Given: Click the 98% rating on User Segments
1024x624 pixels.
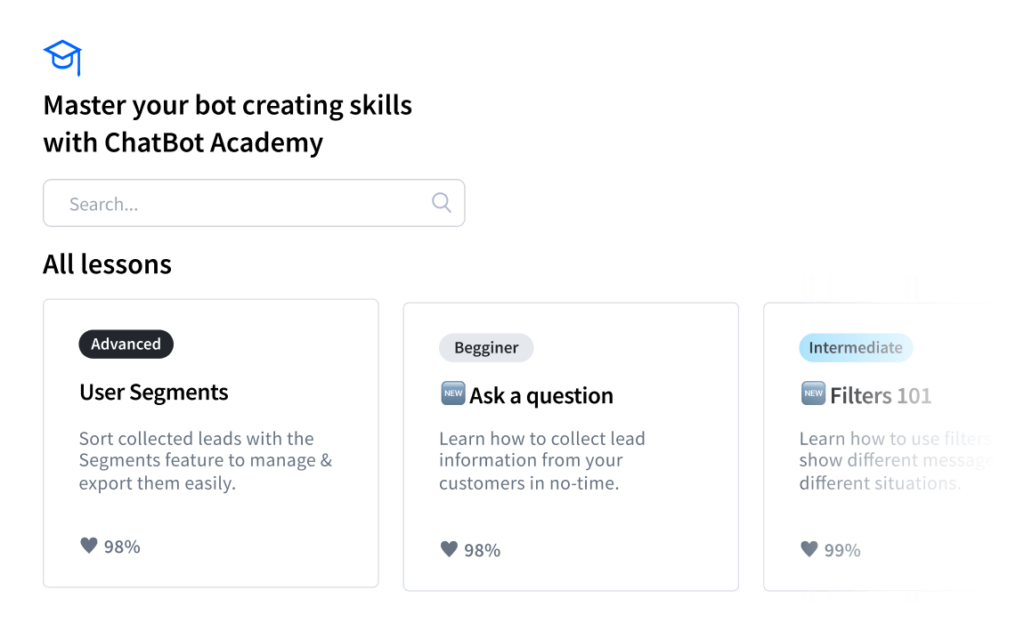Looking at the screenshot, I should click(122, 546).
